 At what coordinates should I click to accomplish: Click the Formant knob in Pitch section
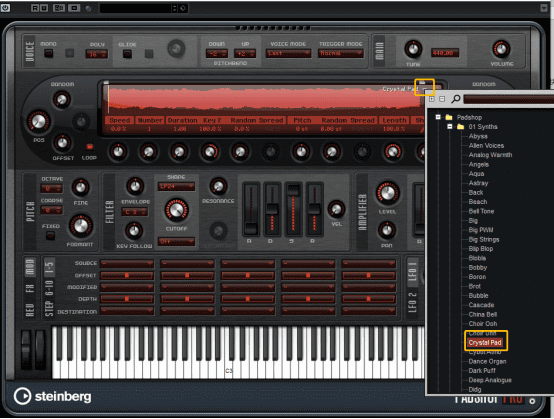click(x=81, y=225)
